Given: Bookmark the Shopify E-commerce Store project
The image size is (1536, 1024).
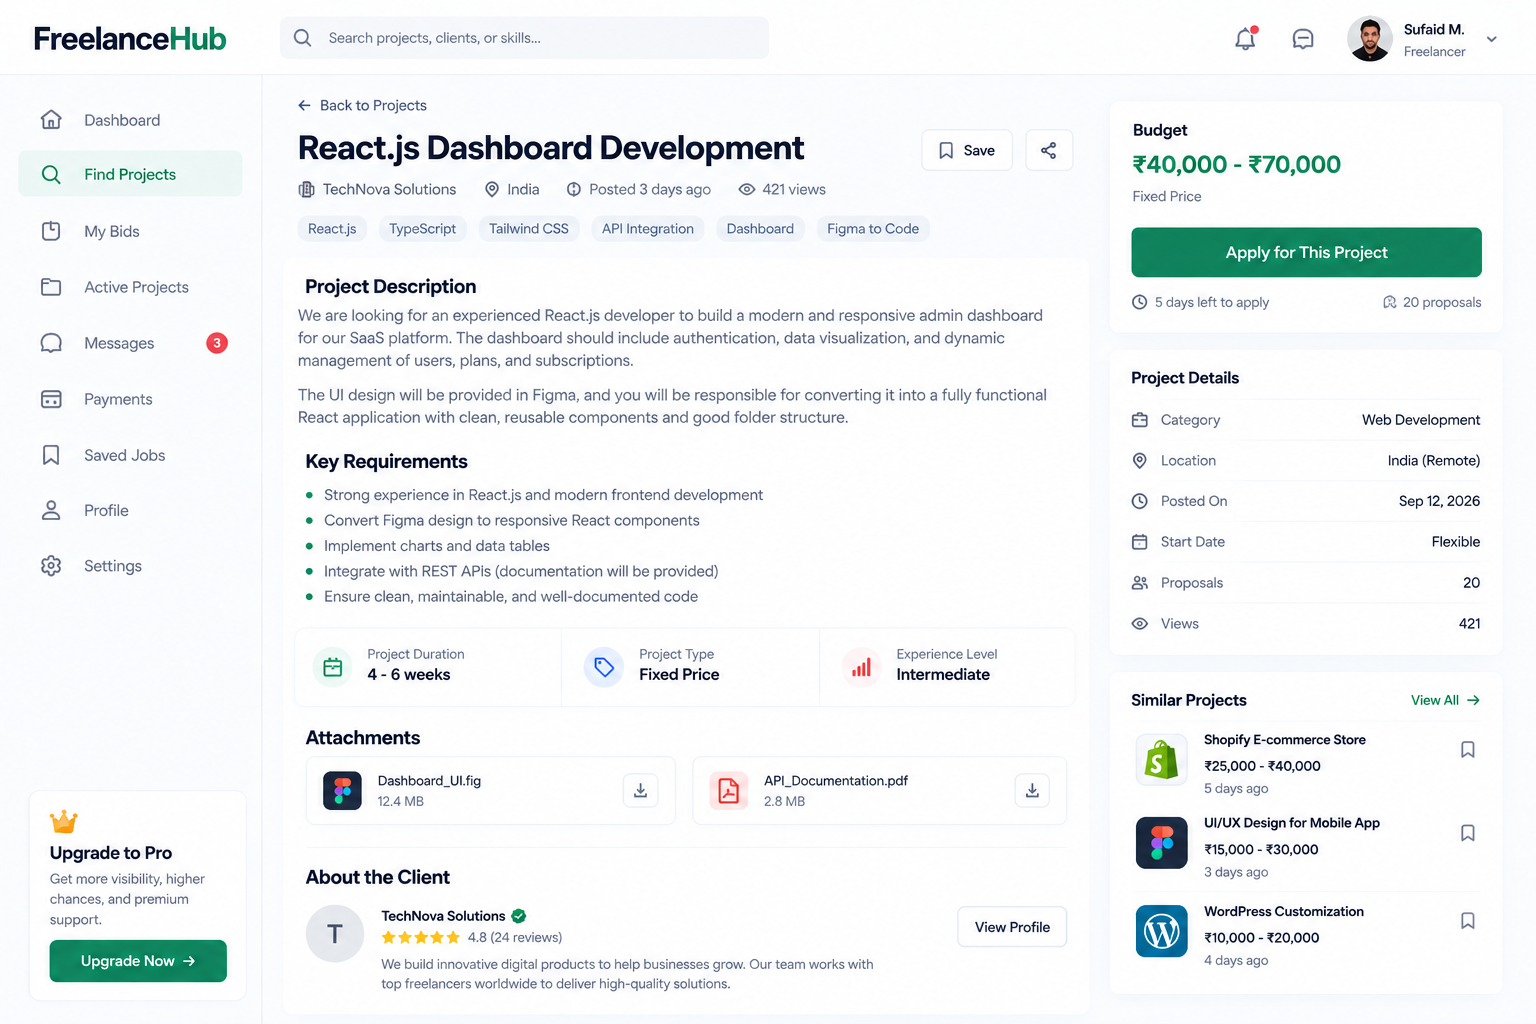Looking at the screenshot, I should coord(1468,749).
